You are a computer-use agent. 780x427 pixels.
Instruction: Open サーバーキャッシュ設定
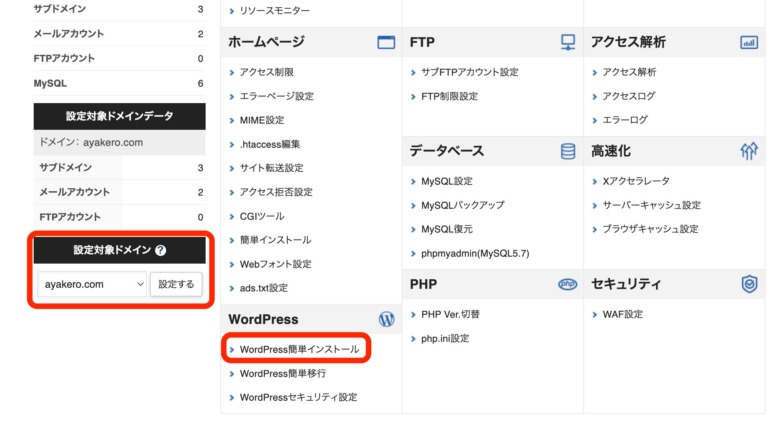point(651,205)
